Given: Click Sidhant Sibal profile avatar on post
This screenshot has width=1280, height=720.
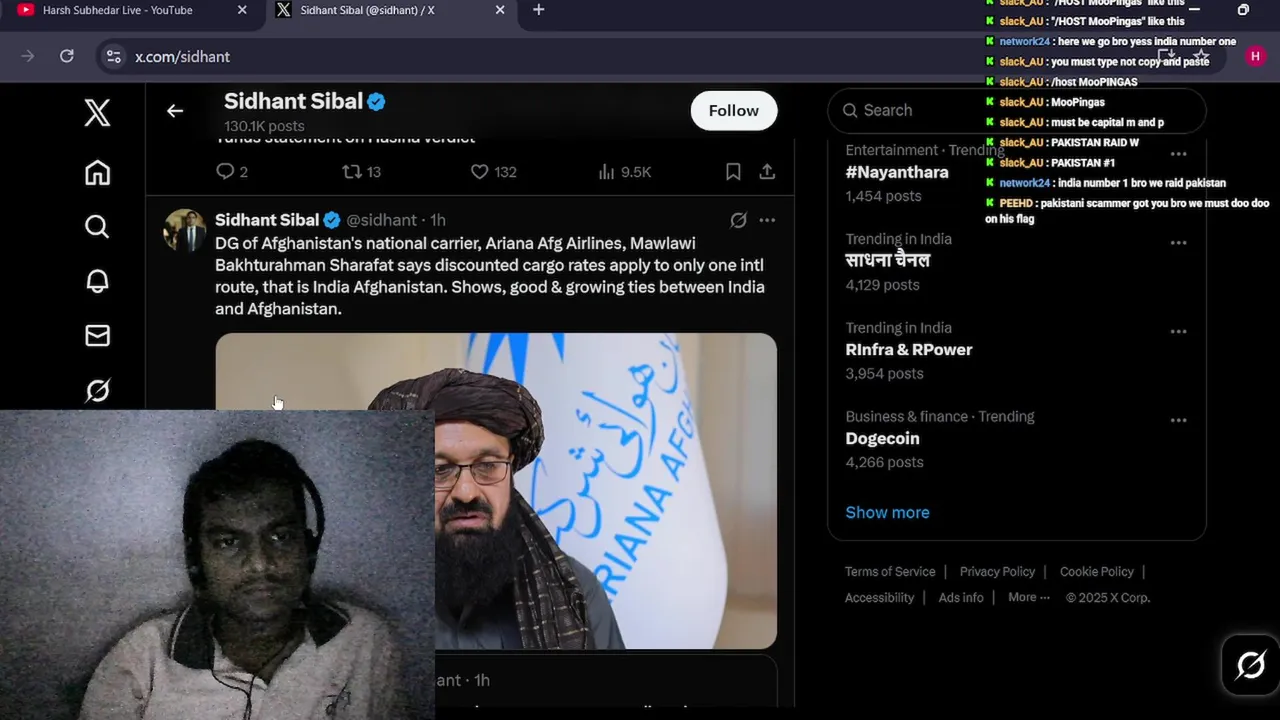Looking at the screenshot, I should tap(184, 230).
